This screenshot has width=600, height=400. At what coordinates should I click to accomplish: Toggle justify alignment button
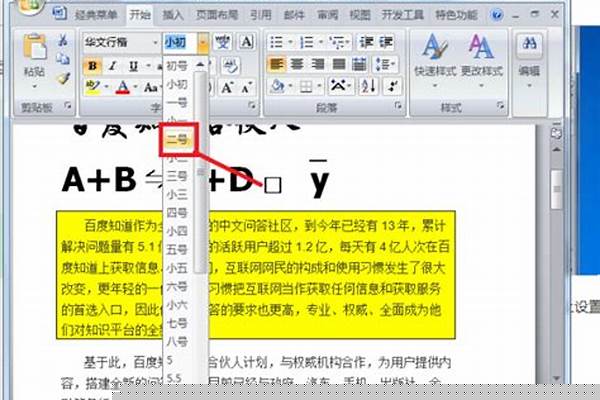[x=339, y=65]
